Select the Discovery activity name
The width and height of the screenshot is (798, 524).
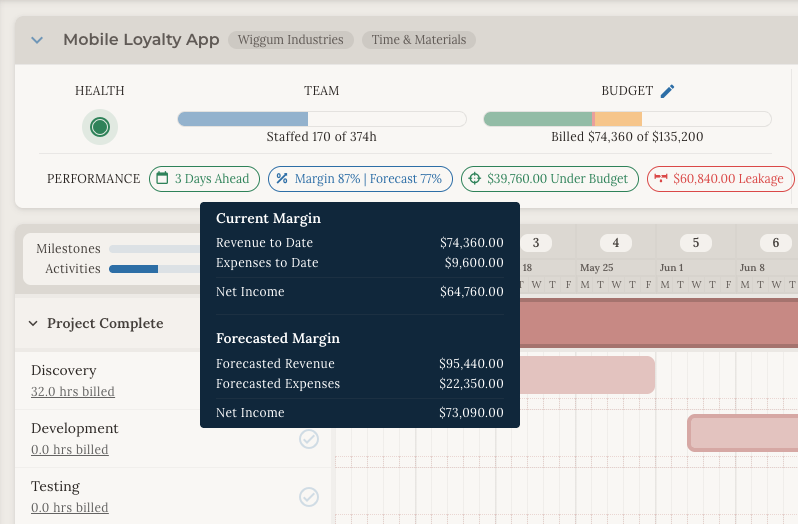[64, 370]
